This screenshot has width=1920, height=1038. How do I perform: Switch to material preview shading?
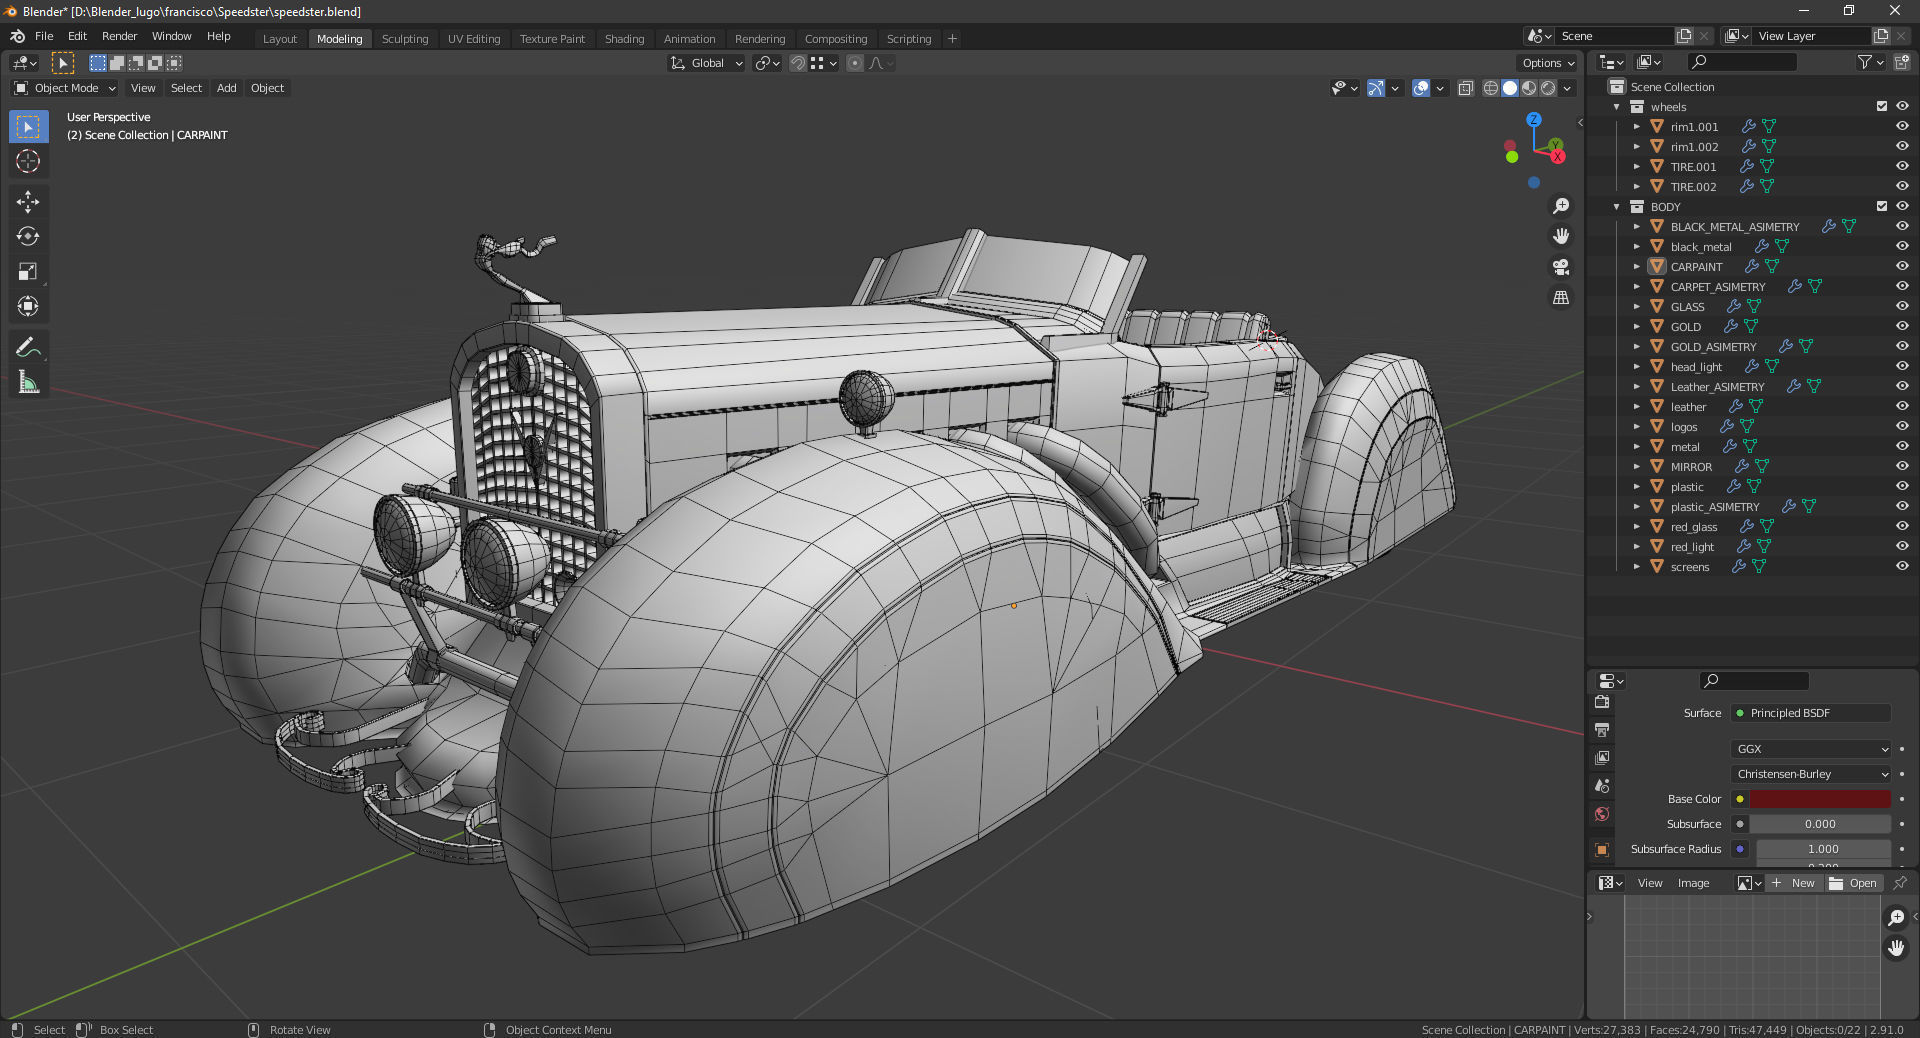pyautogui.click(x=1529, y=88)
